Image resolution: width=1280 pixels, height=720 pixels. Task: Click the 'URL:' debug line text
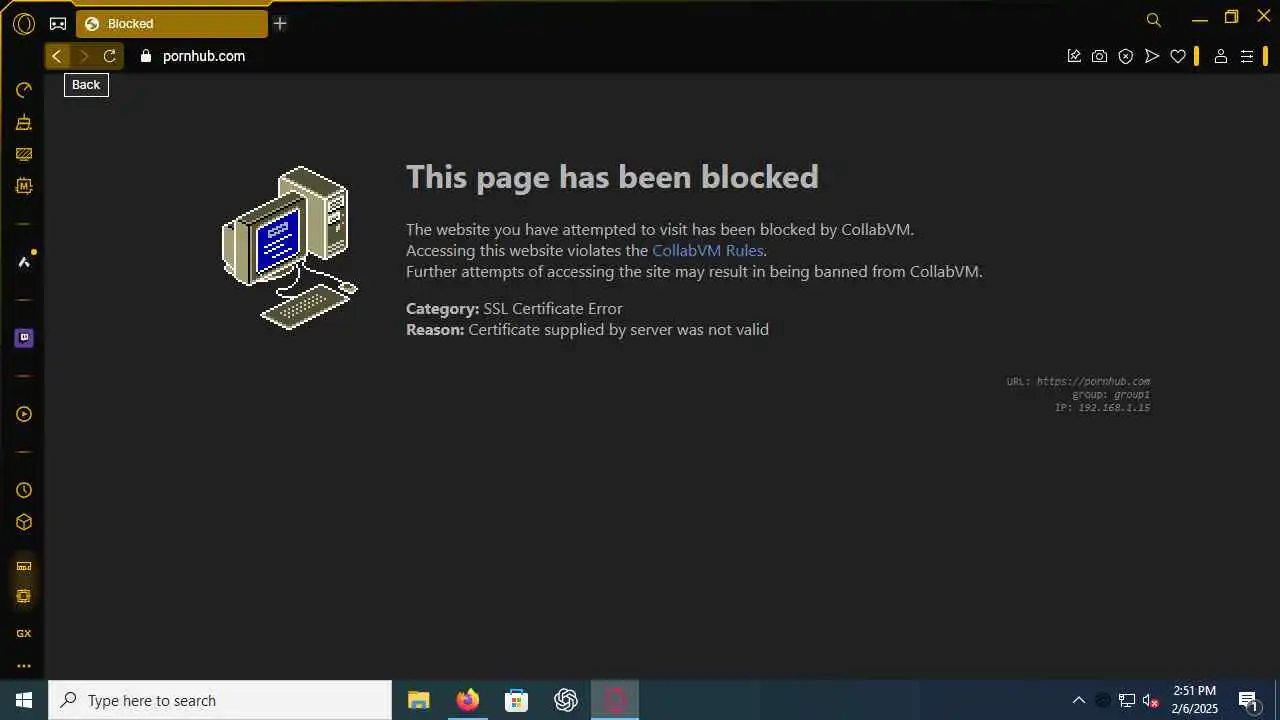1078,382
